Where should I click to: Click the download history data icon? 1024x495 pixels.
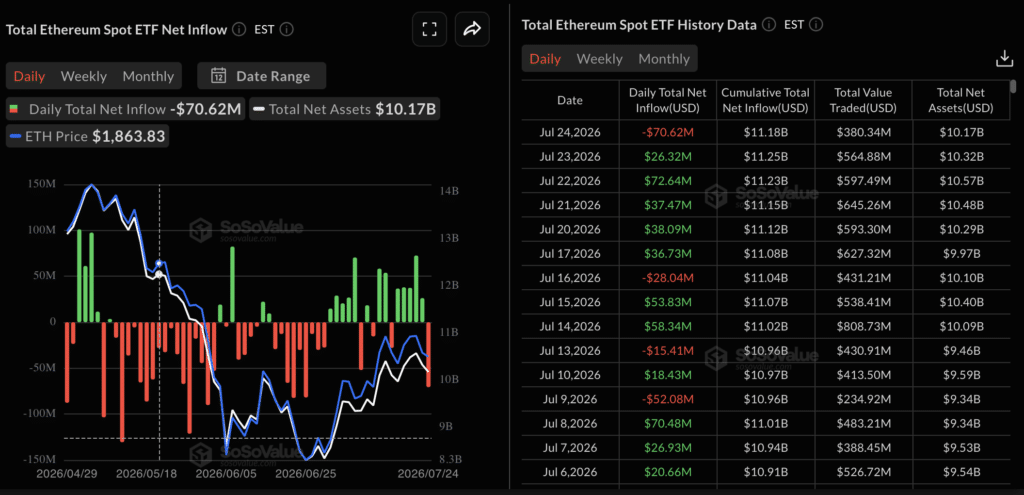(x=1003, y=59)
